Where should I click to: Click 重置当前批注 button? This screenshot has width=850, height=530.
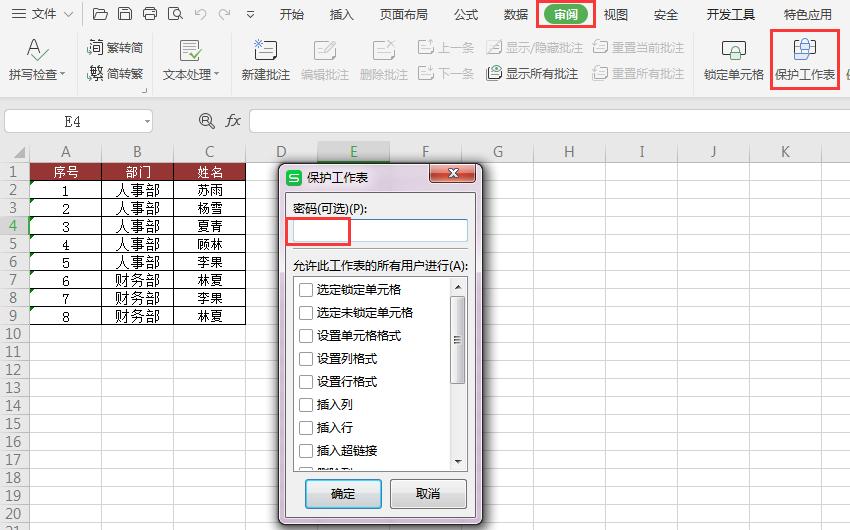coord(638,48)
